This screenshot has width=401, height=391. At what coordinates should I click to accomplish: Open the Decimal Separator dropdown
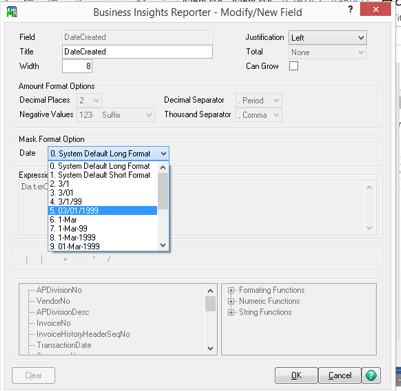(x=259, y=100)
